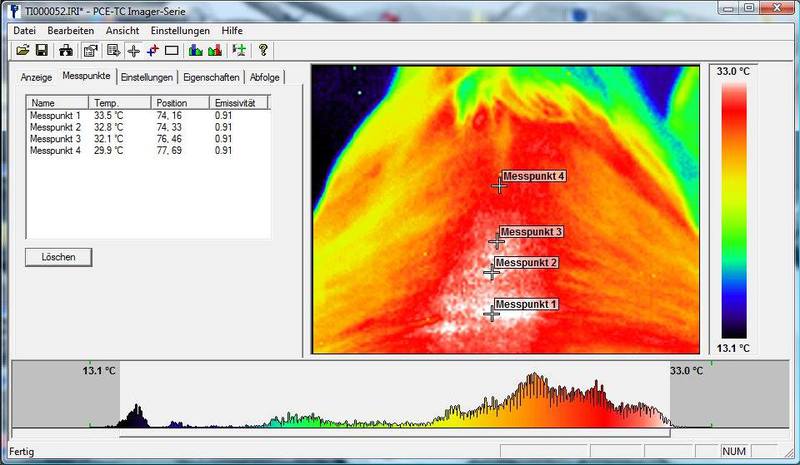Click the properties window toolbar icon
Viewport: 800px width, 465px height.
[90, 50]
